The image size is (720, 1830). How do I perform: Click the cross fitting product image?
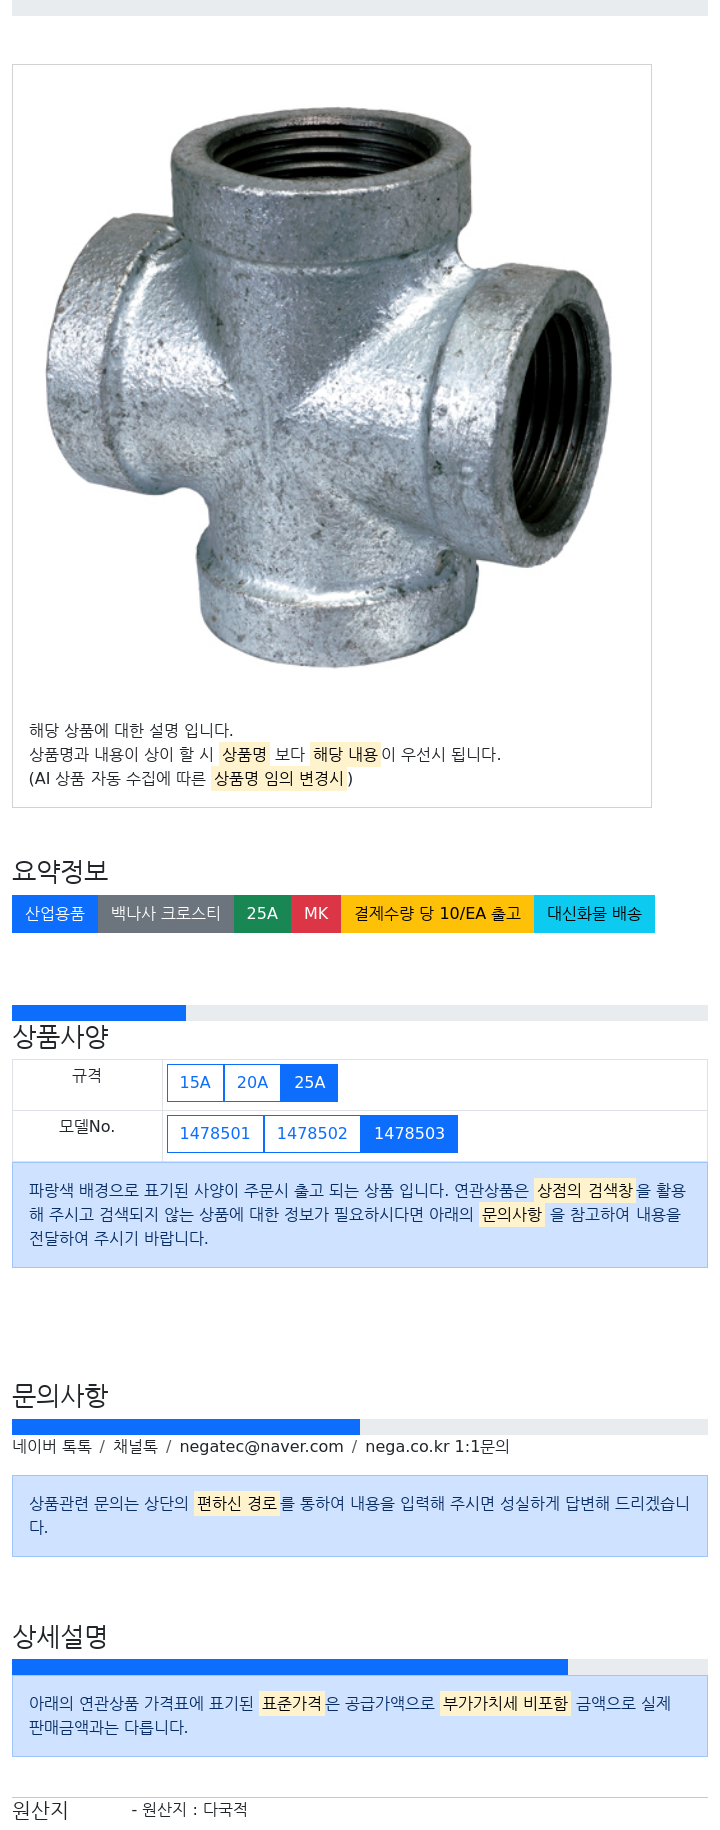pyautogui.click(x=330, y=390)
